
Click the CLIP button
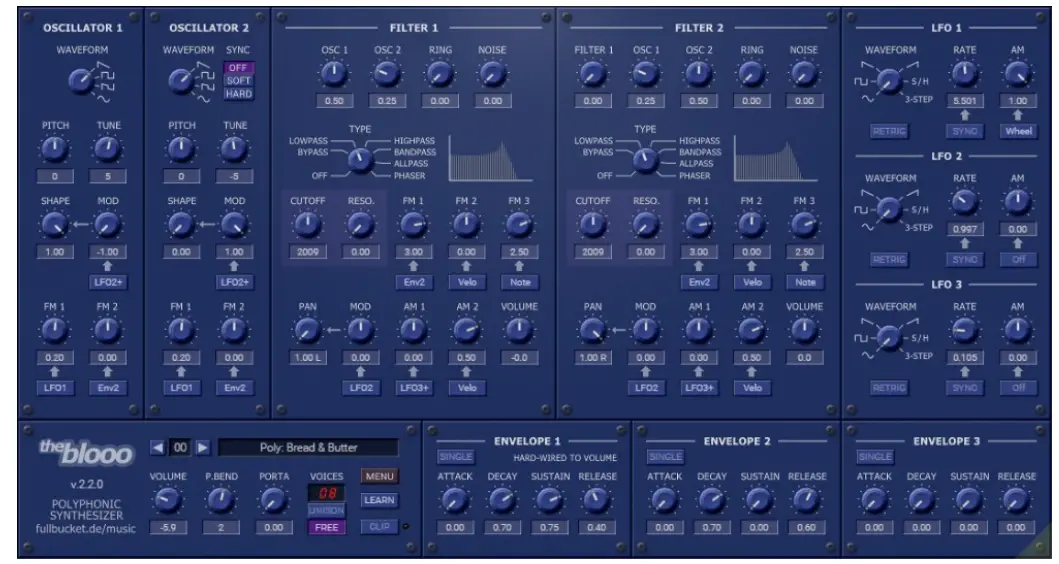(379, 527)
